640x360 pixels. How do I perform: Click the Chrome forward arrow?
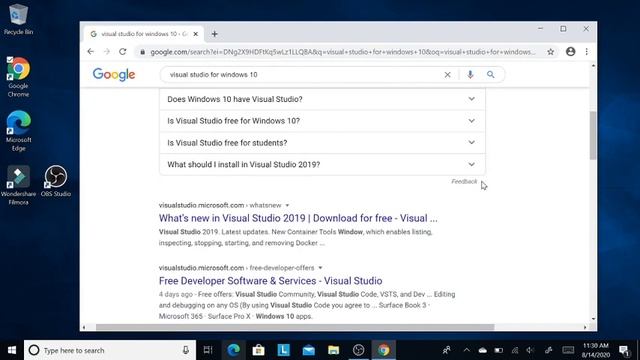tap(107, 52)
